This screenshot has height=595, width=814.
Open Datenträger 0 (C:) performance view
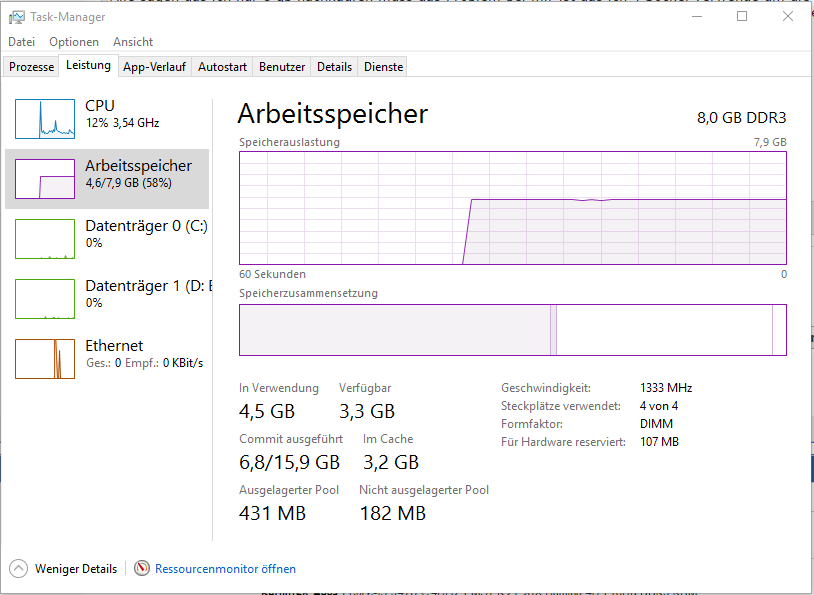[107, 239]
